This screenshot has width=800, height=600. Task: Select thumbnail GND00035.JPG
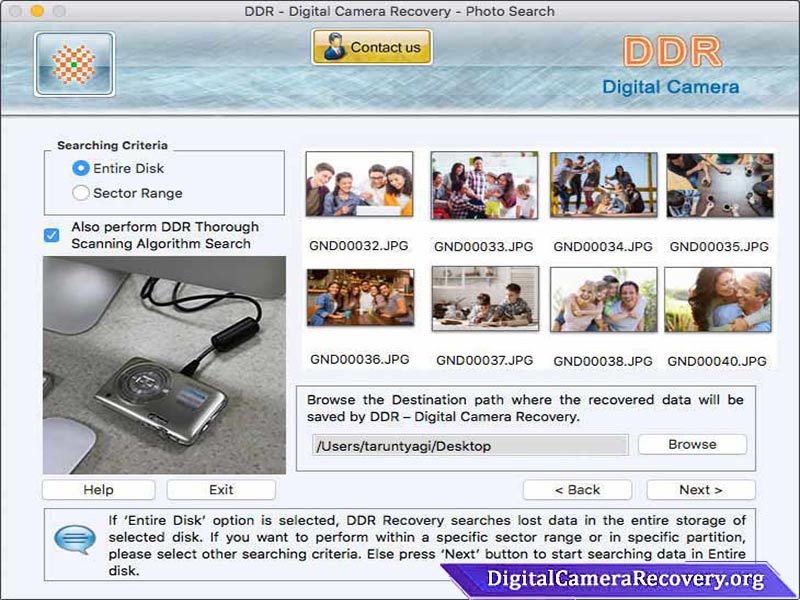point(719,185)
